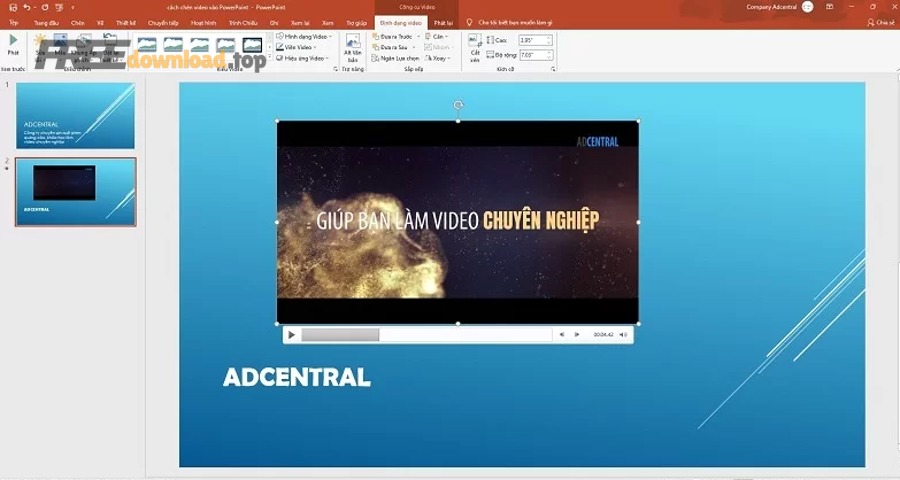900x480 pixels.
Task: Click the Chia sẻ (Share) button
Action: tap(880, 23)
